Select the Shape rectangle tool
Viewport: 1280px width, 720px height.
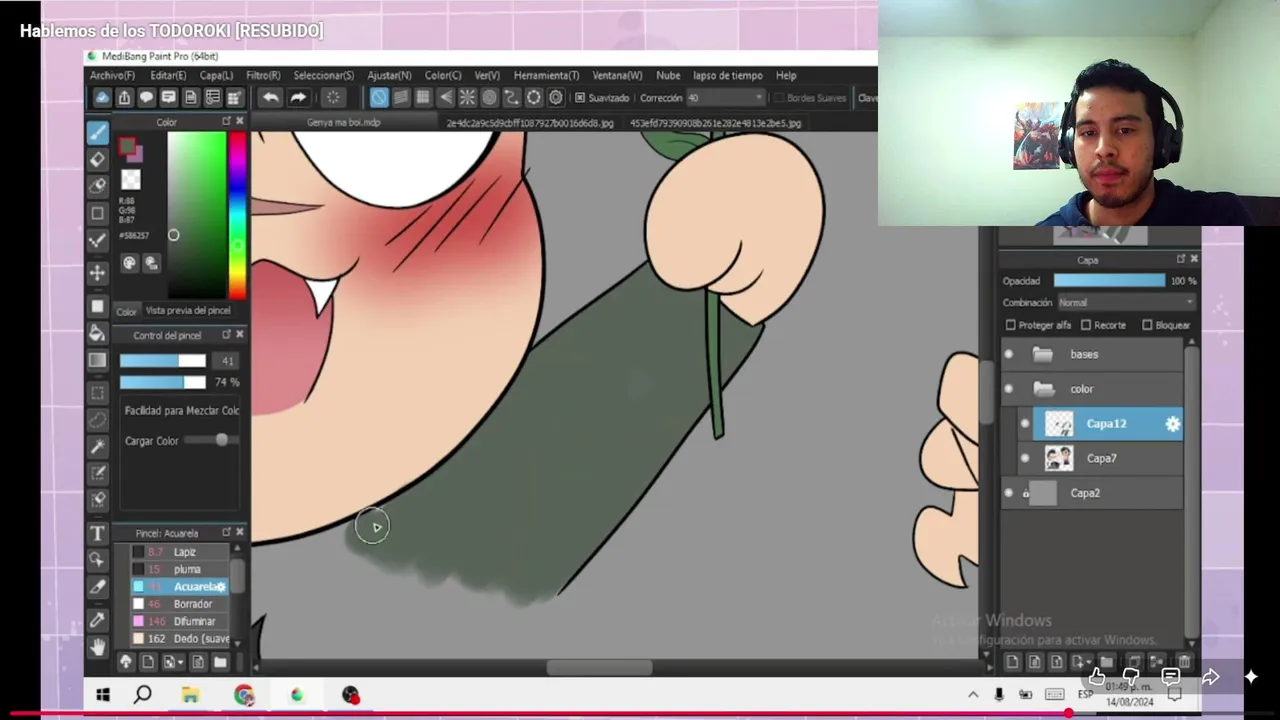click(x=97, y=213)
